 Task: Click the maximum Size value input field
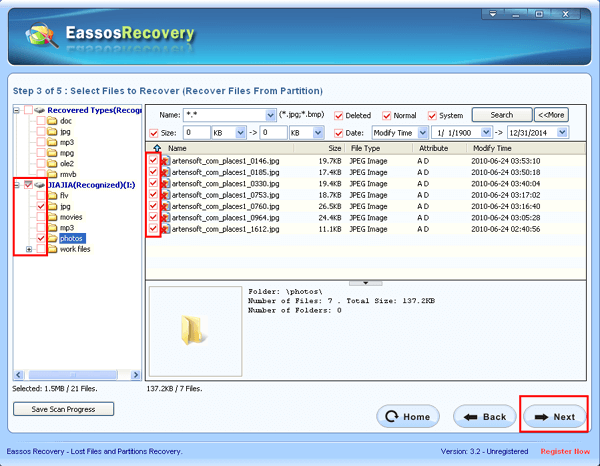pos(273,133)
